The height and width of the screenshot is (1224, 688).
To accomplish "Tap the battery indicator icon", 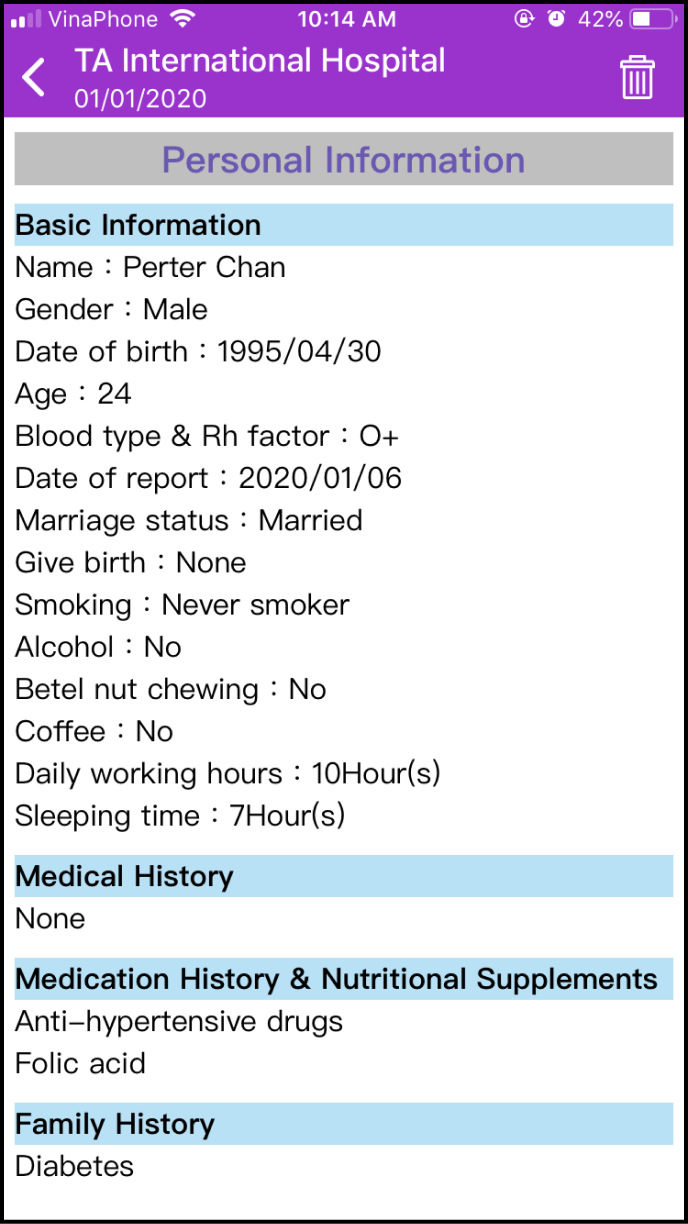I will coord(654,19).
